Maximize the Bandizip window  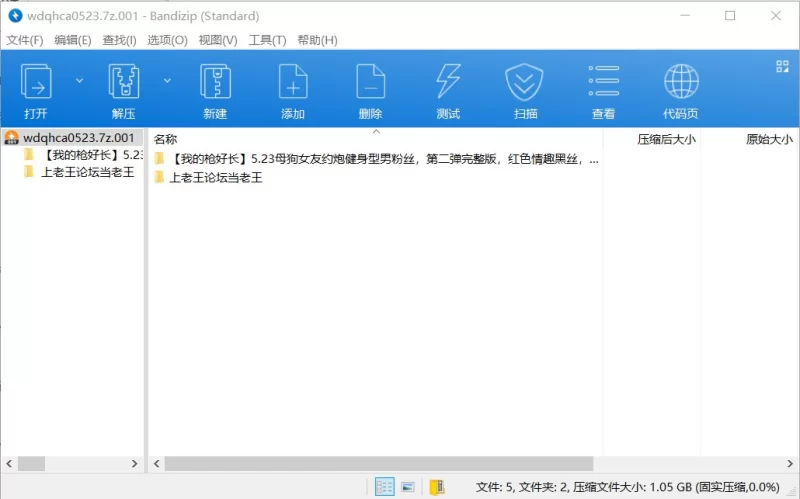730,16
